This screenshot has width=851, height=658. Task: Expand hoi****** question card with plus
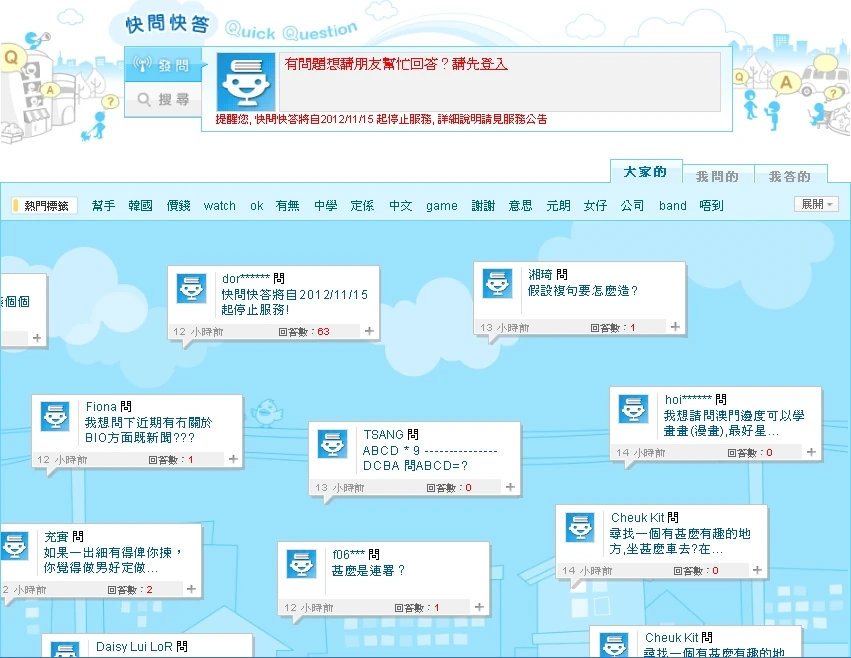click(811, 452)
